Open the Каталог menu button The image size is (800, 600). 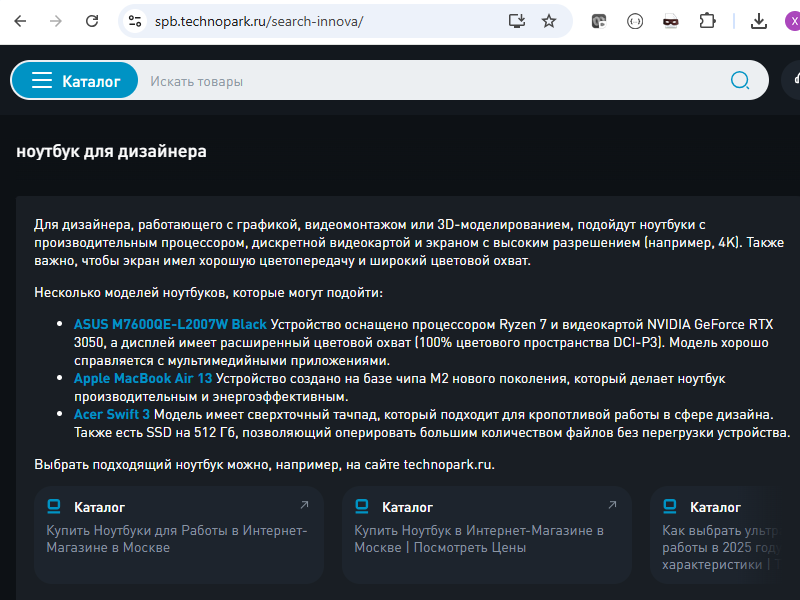click(x=74, y=80)
